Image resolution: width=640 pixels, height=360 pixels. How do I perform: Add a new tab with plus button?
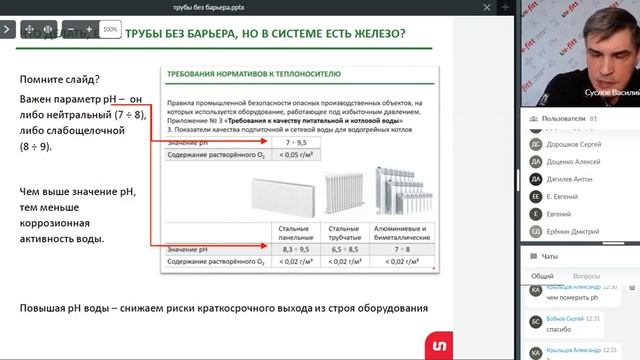(505, 7)
